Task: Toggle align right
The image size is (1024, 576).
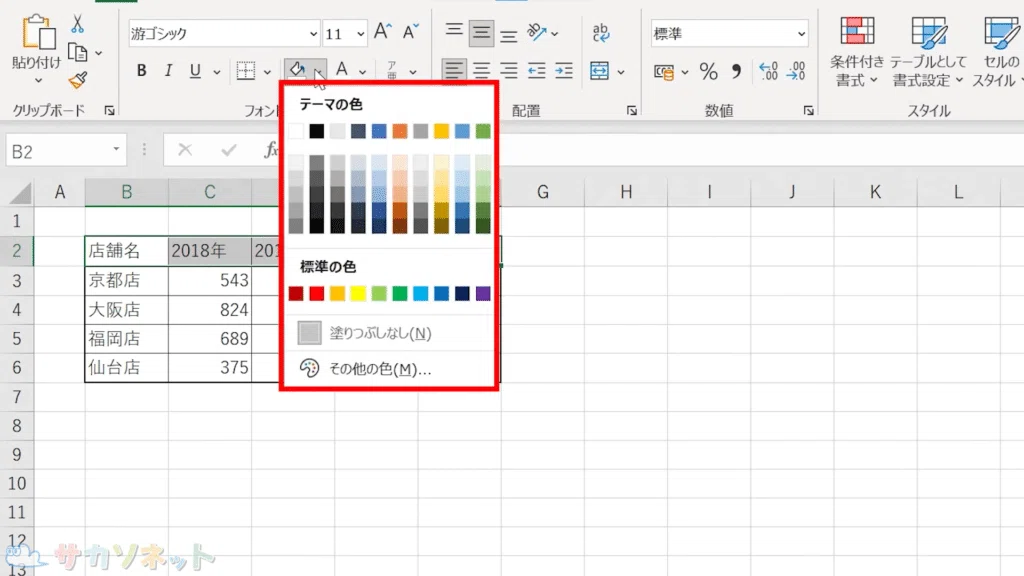Action: tap(508, 70)
